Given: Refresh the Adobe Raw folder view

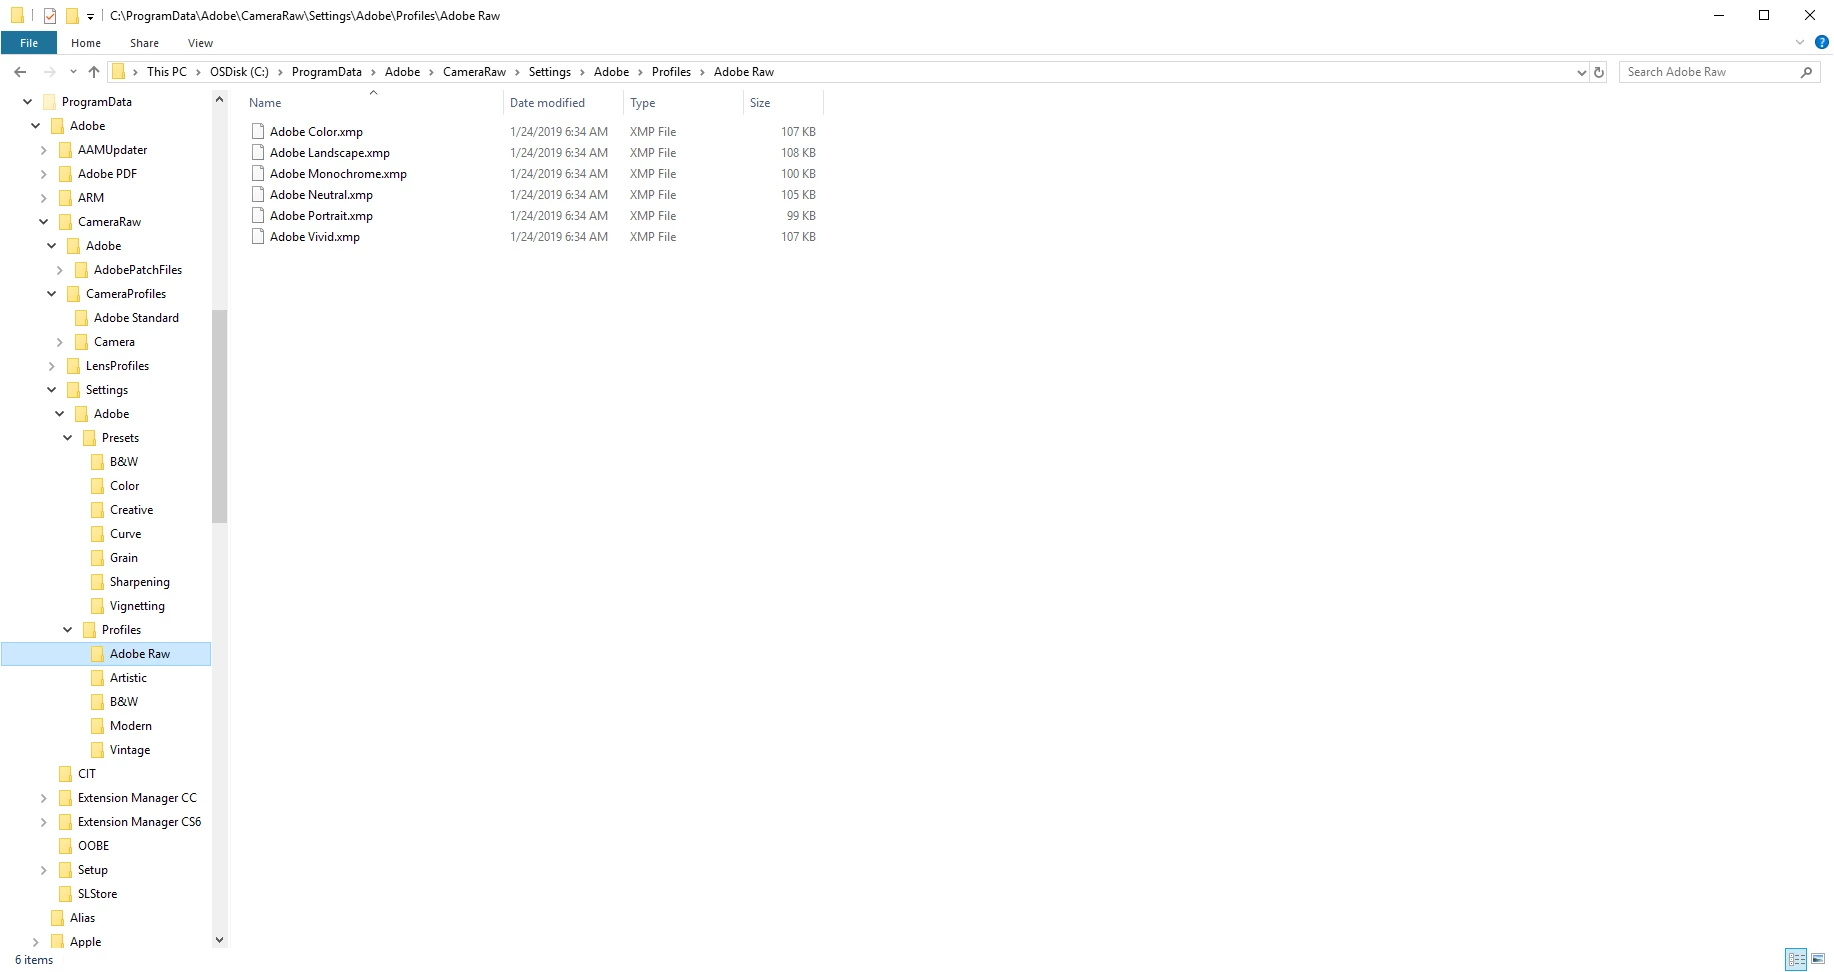Looking at the screenshot, I should (1599, 72).
